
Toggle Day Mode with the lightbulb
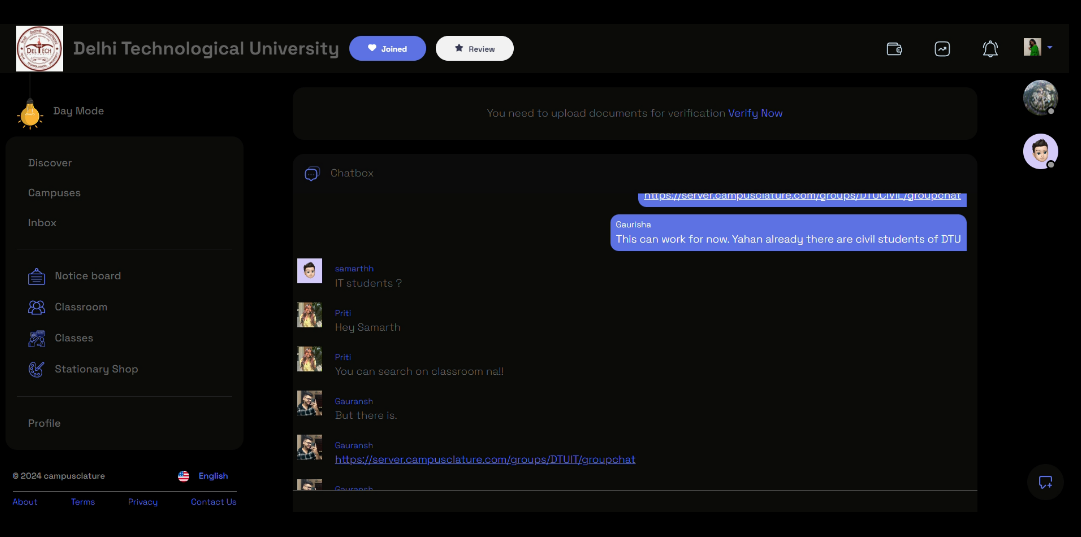[x=30, y=114]
